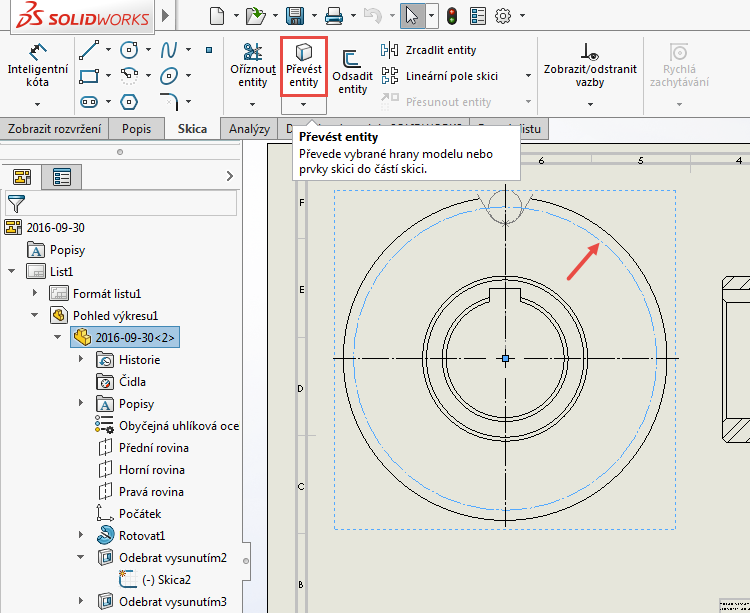Click Zrcadlit entity mirror tool
The image size is (750, 613).
[x=429, y=50]
